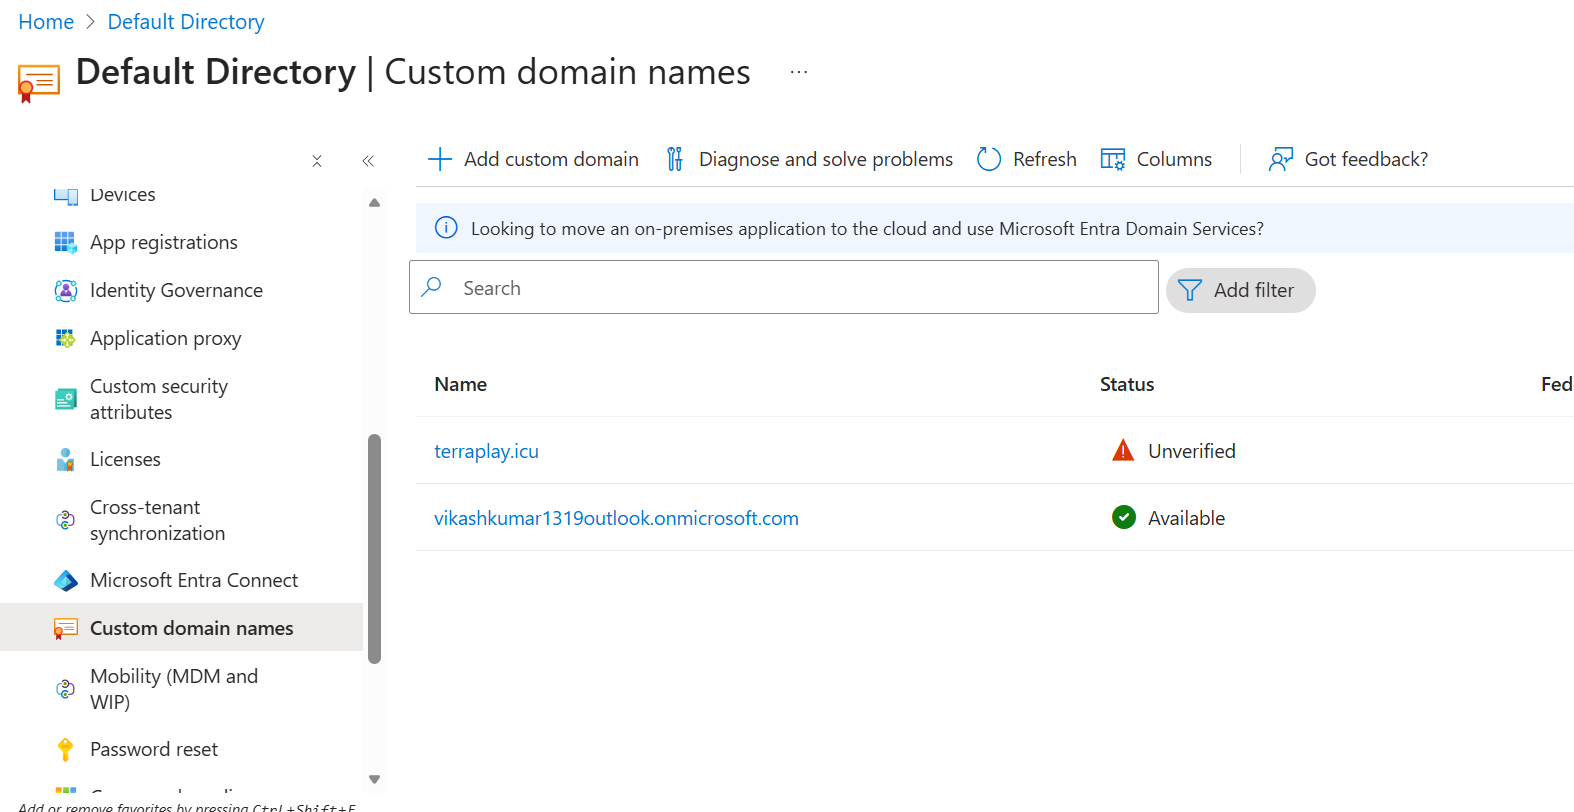
Task: Click the wrench diagnose icon
Action: pos(675,159)
